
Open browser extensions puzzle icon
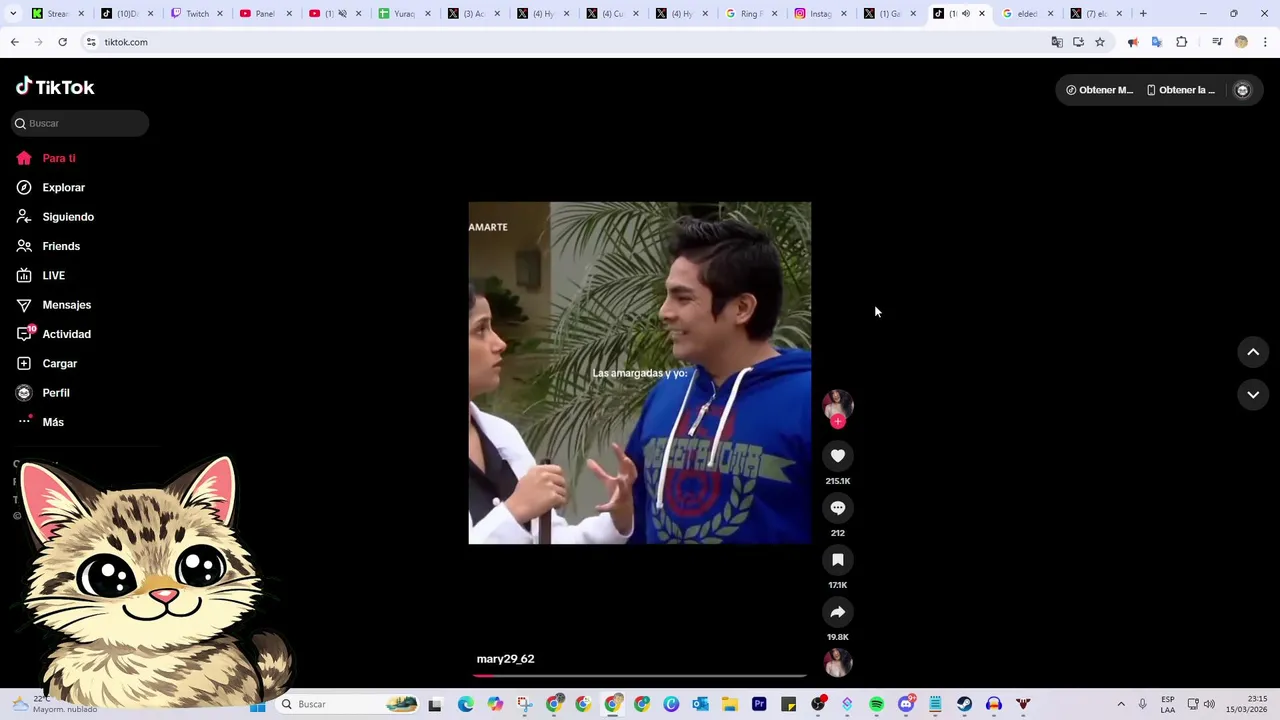tap(1181, 42)
